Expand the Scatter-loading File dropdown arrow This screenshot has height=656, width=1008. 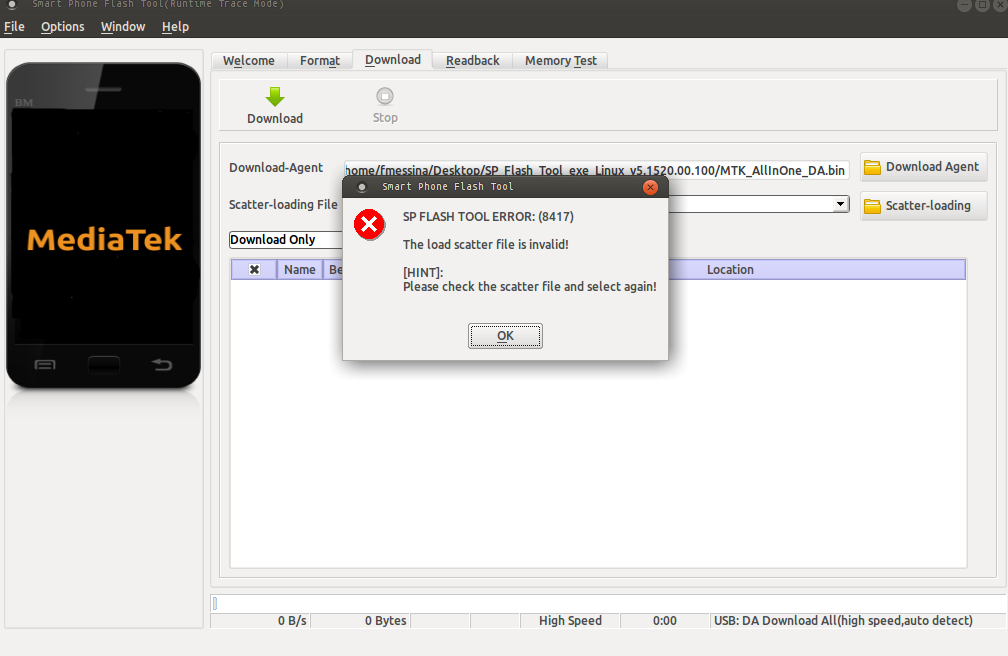(x=840, y=205)
